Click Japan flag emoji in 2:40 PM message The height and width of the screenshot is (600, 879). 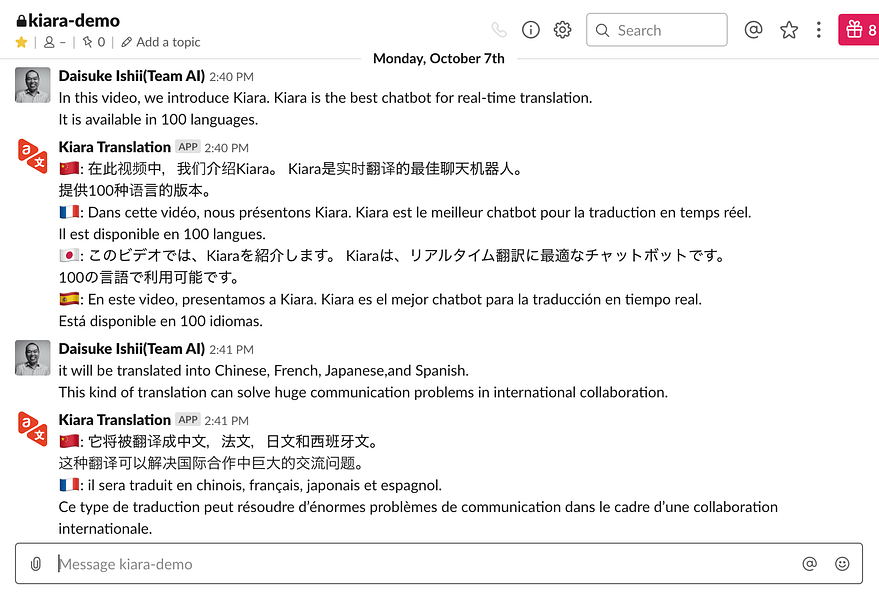(x=69, y=256)
